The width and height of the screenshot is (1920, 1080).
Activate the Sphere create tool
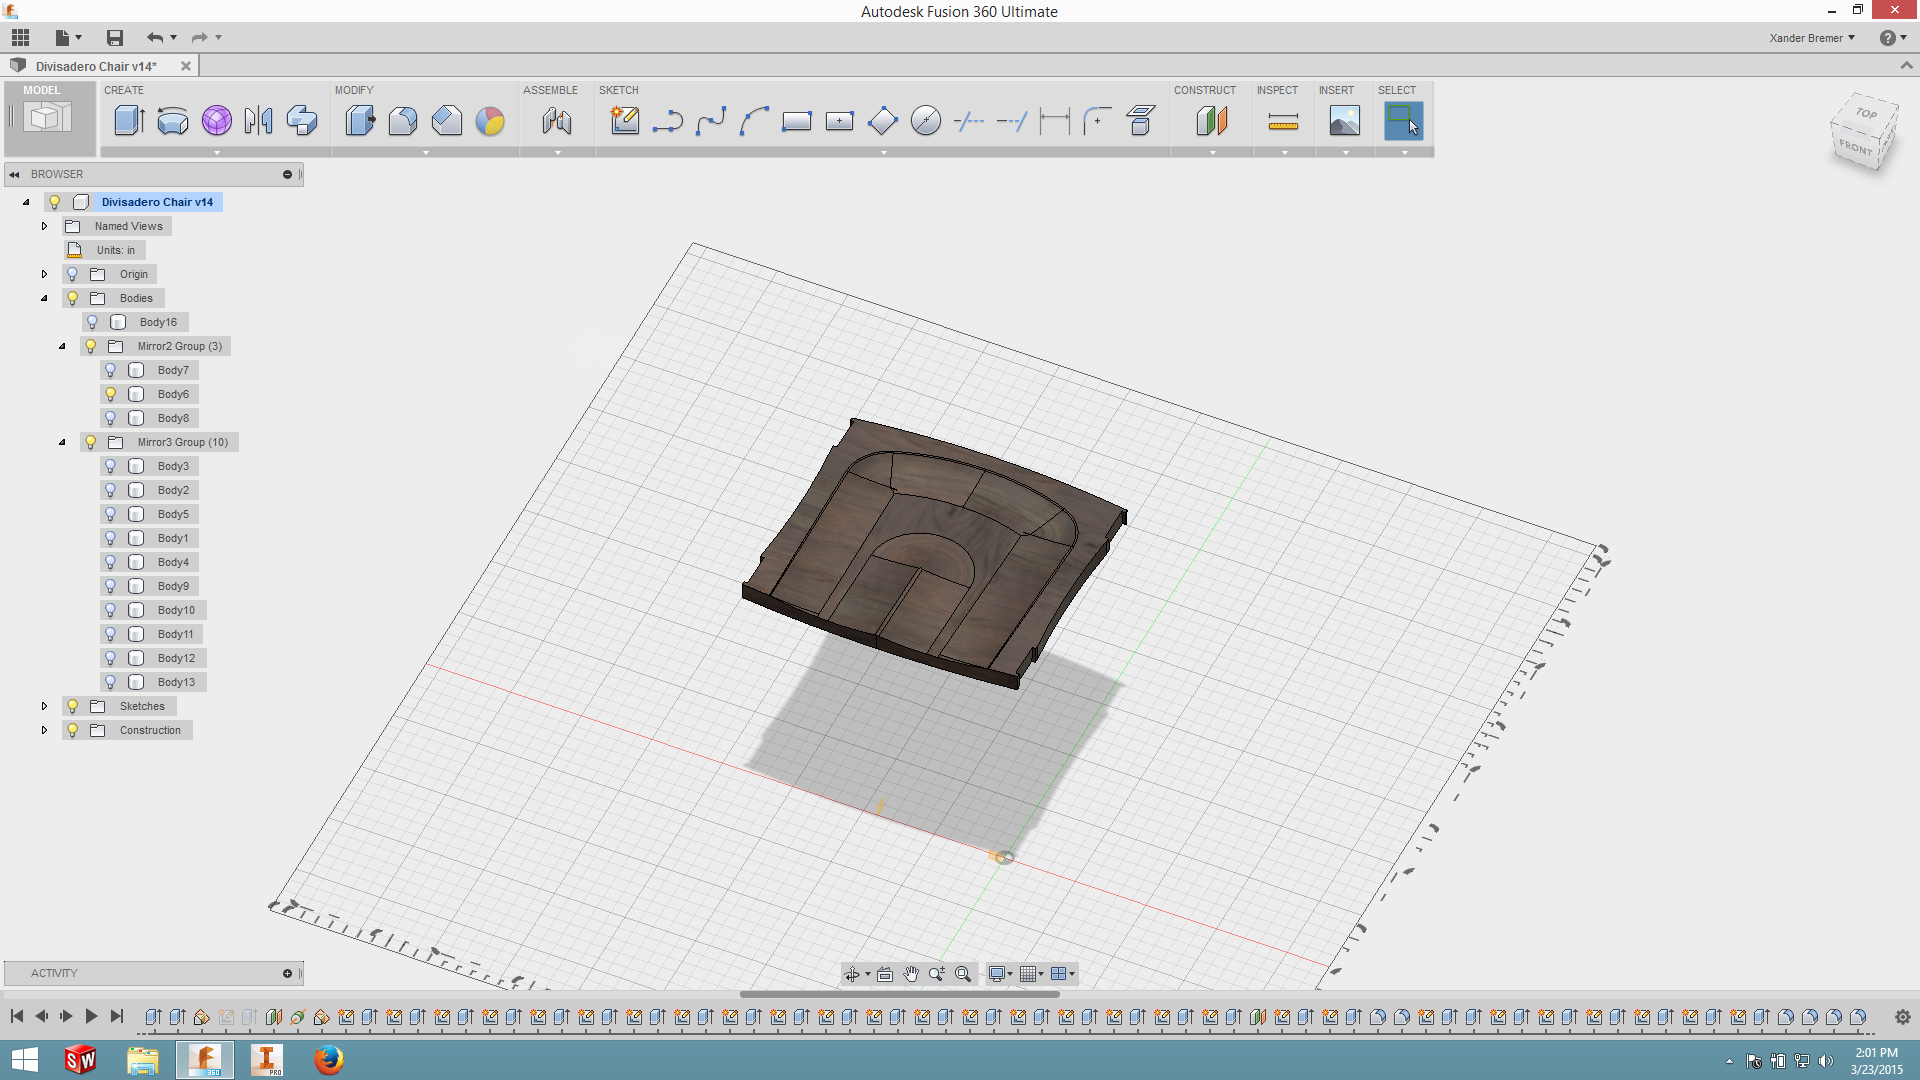click(x=215, y=120)
